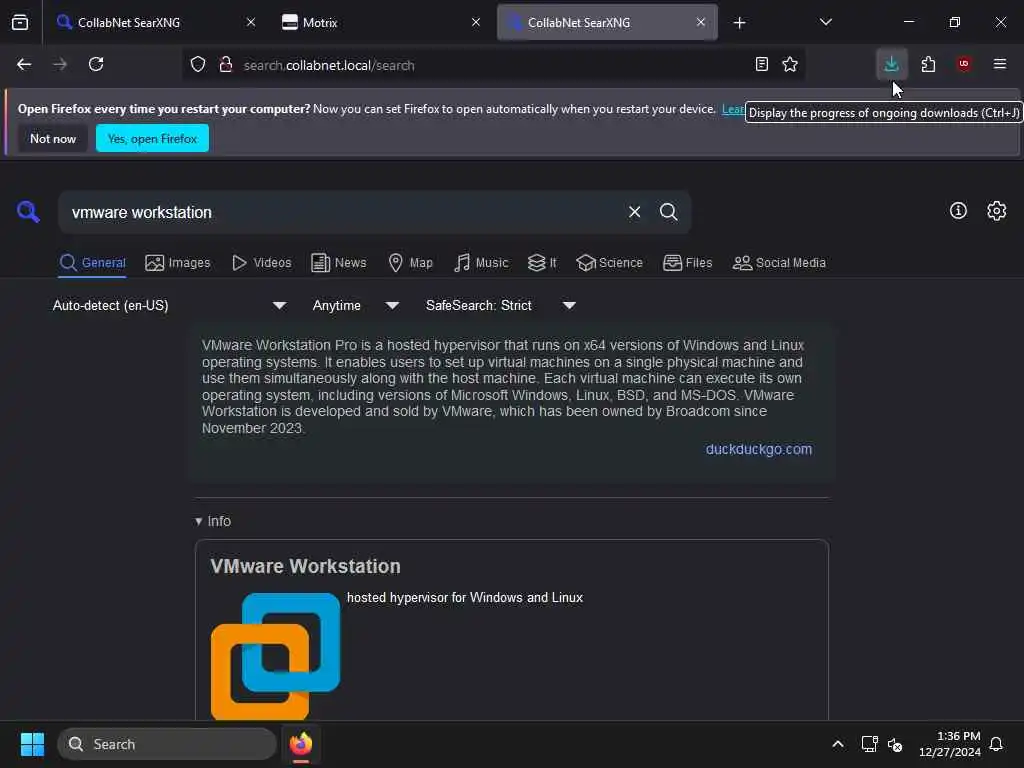The image size is (1024, 768).
Task: Switch to the Music category
Action: point(481,263)
